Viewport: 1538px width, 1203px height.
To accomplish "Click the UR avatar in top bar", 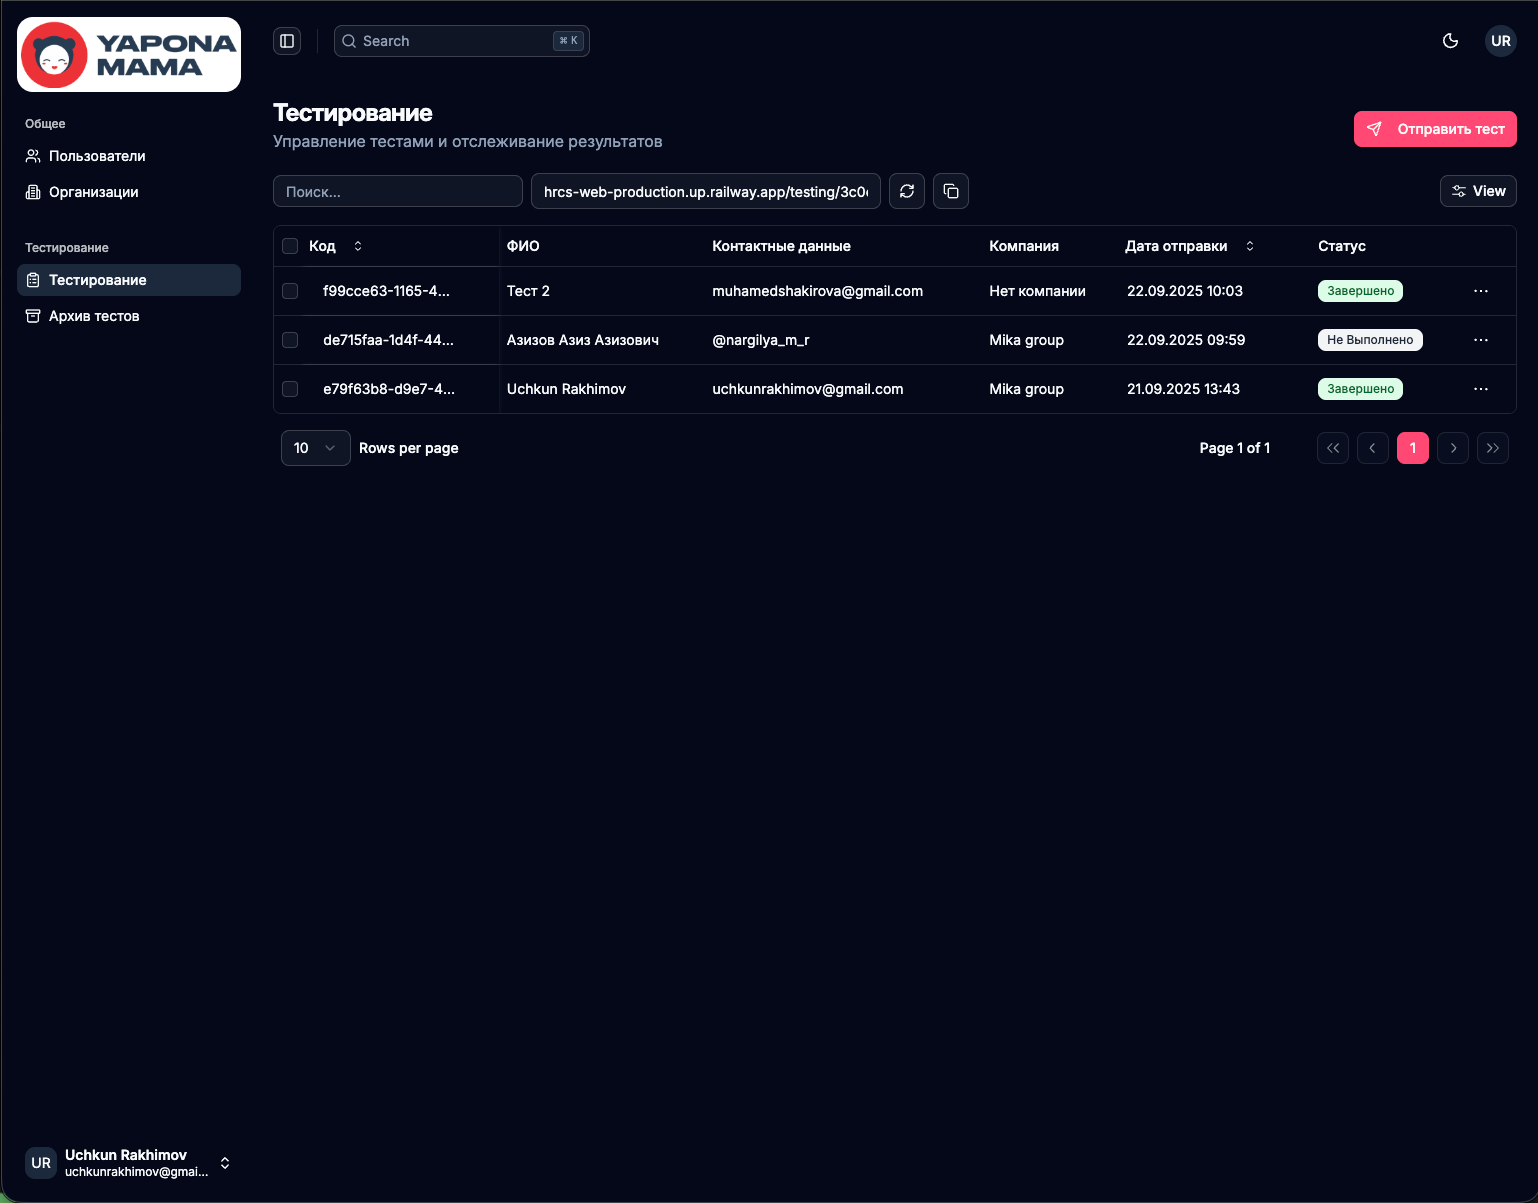I will point(1500,41).
